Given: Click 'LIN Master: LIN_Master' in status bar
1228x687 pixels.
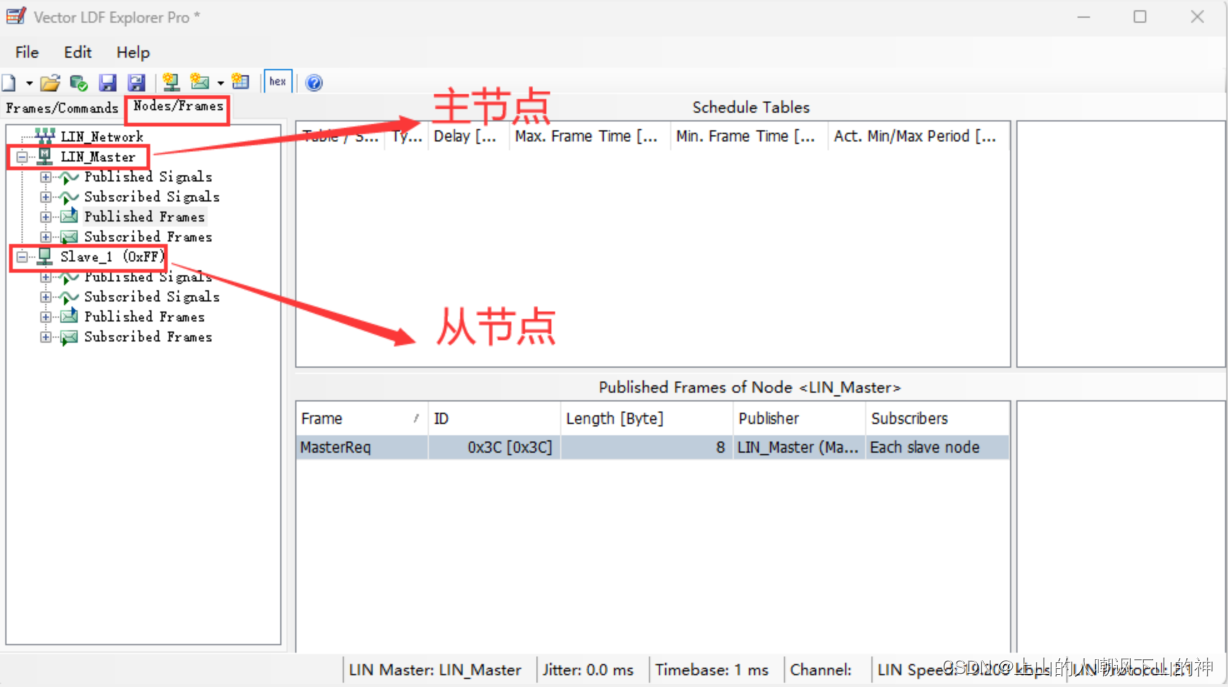Looking at the screenshot, I should pyautogui.click(x=435, y=670).
